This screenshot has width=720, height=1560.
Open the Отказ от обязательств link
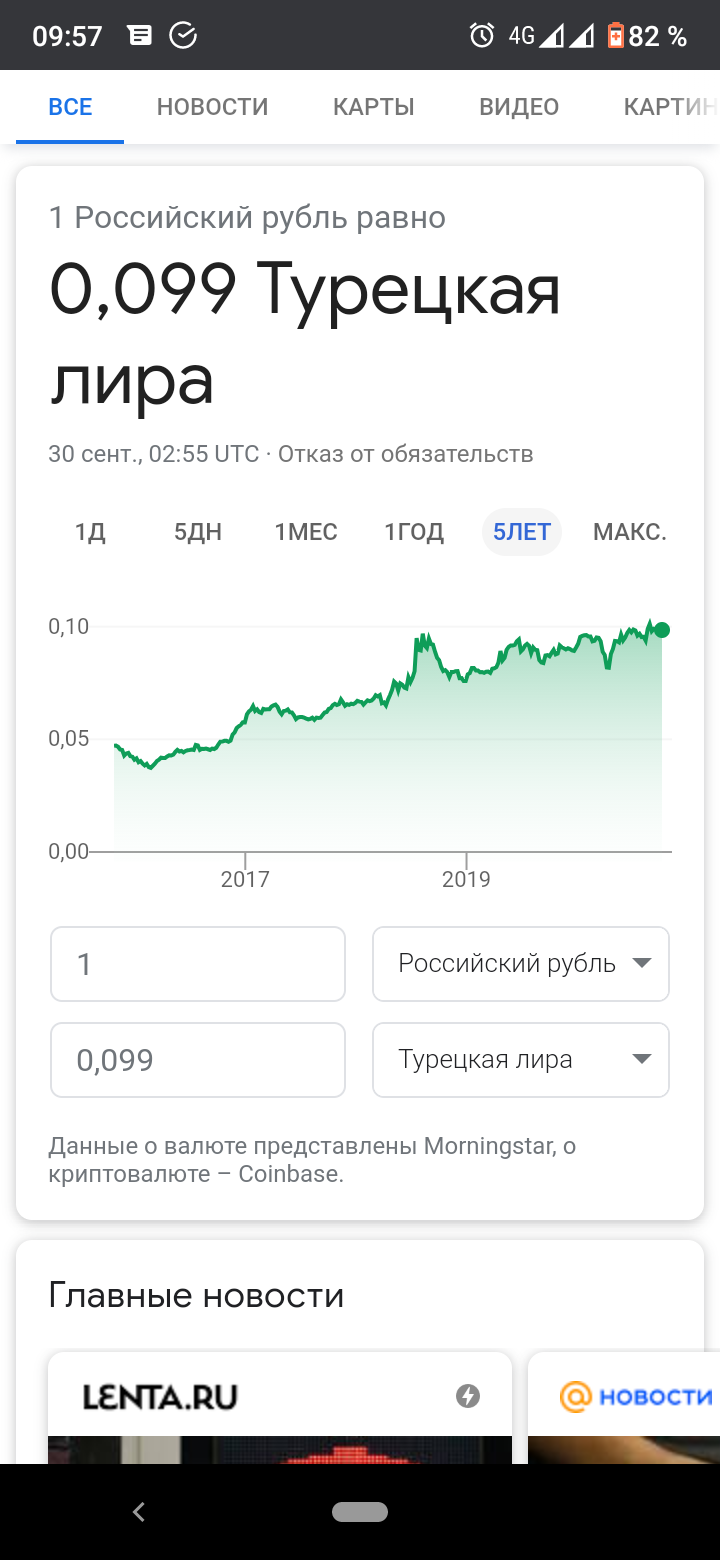pos(406,454)
